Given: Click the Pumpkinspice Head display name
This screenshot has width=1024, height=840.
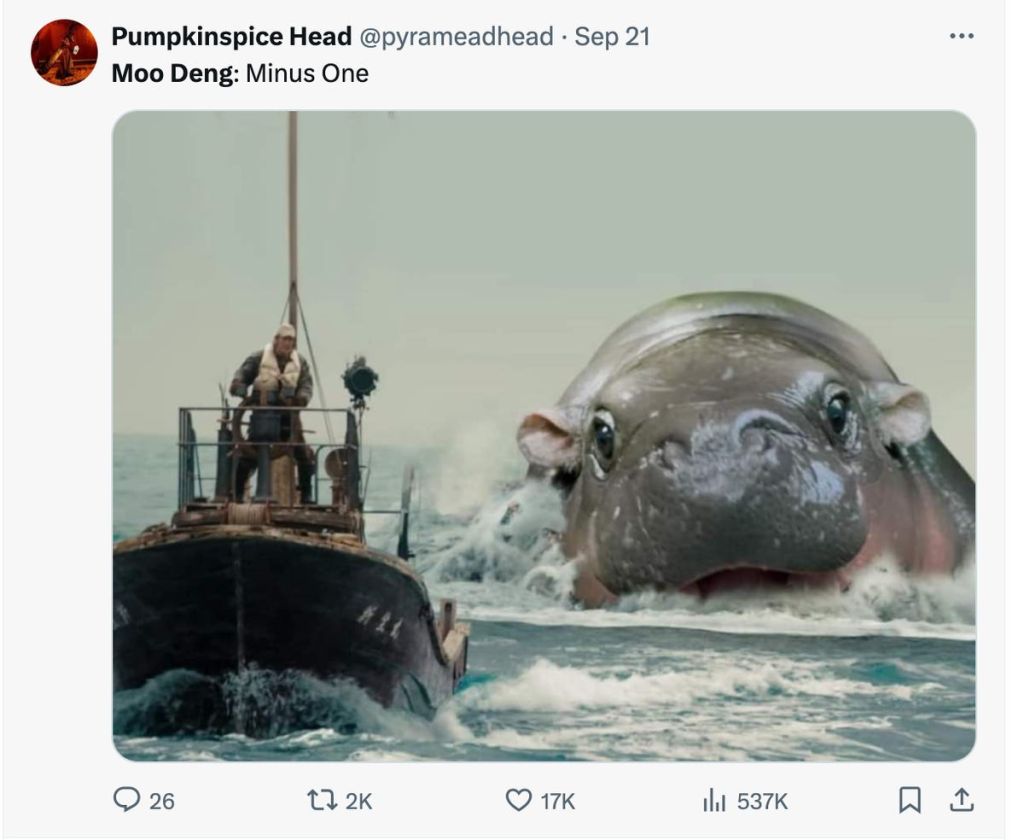Looking at the screenshot, I should pyautogui.click(x=231, y=36).
